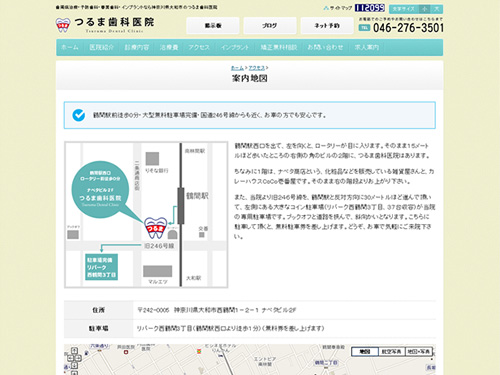The image size is (500, 375).
Task: Open 診療内容 menu item
Action: [137, 47]
